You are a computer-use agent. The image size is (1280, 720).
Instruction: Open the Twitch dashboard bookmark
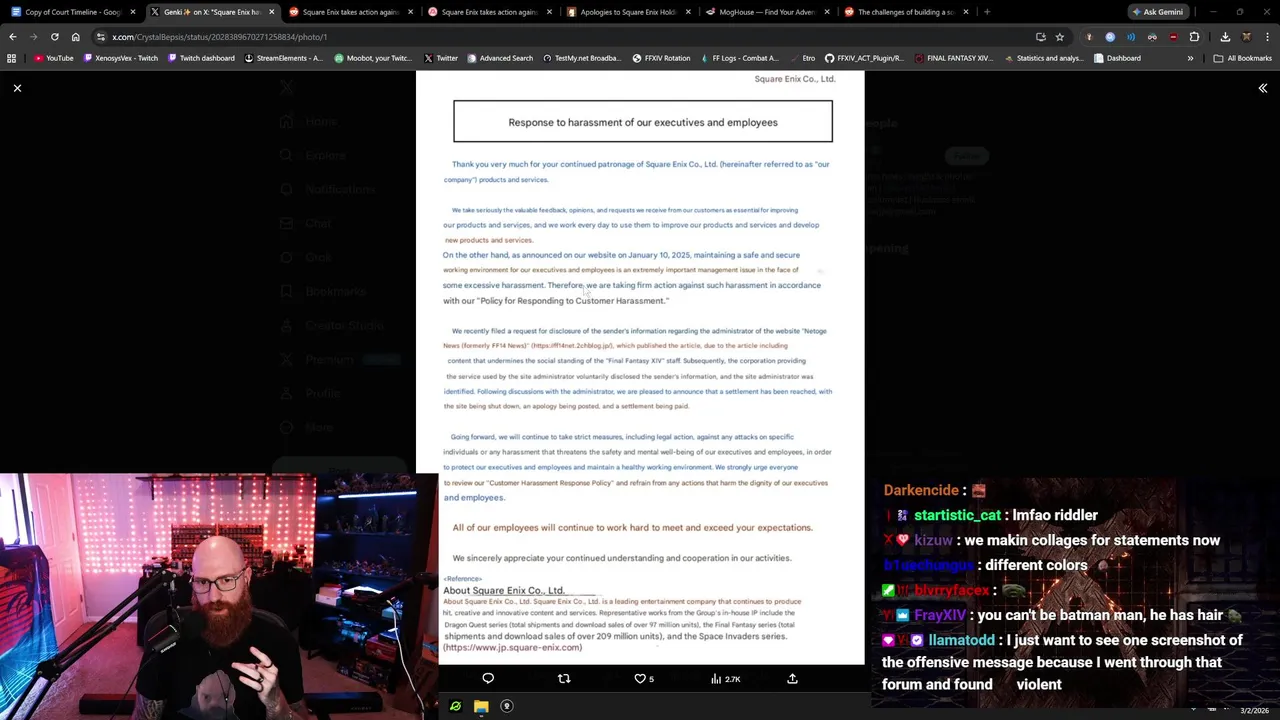coord(201,58)
